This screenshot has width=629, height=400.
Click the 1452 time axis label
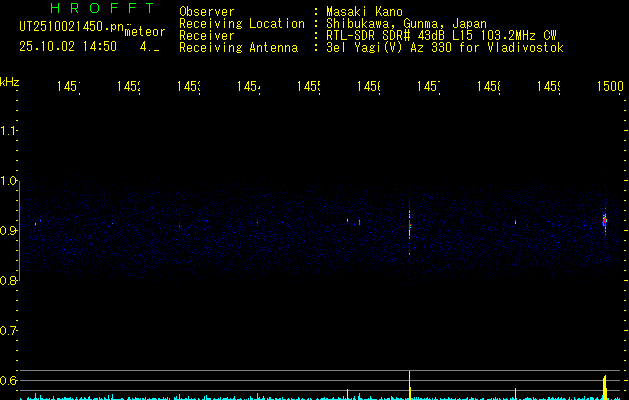point(128,87)
